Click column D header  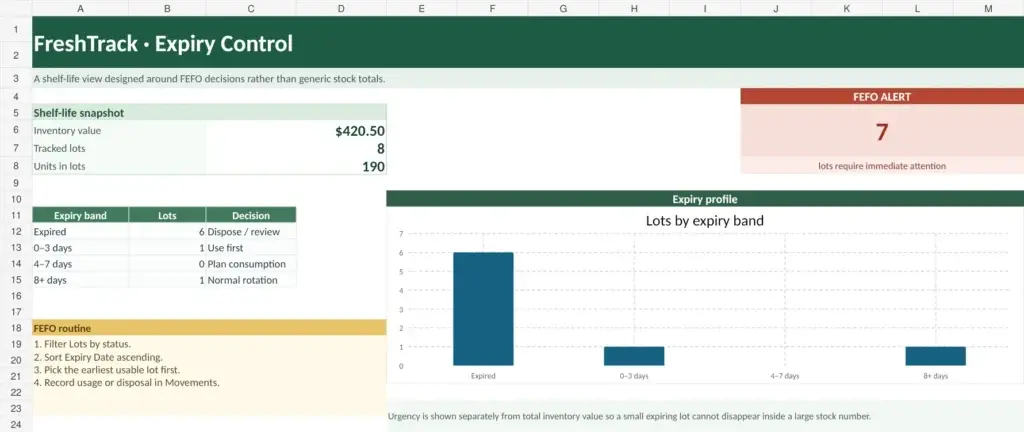click(x=341, y=8)
